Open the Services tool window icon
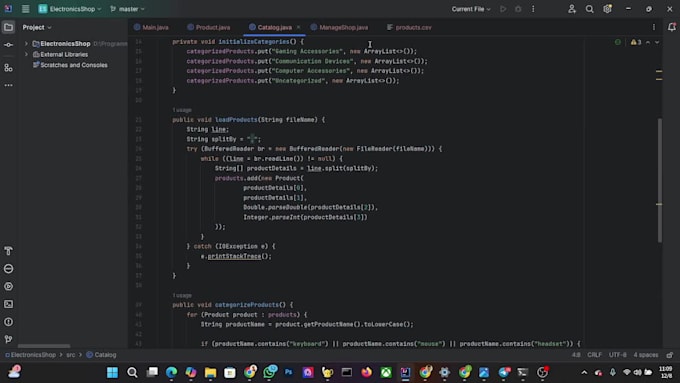This screenshot has height=383, width=680. pyautogui.click(x=8, y=268)
